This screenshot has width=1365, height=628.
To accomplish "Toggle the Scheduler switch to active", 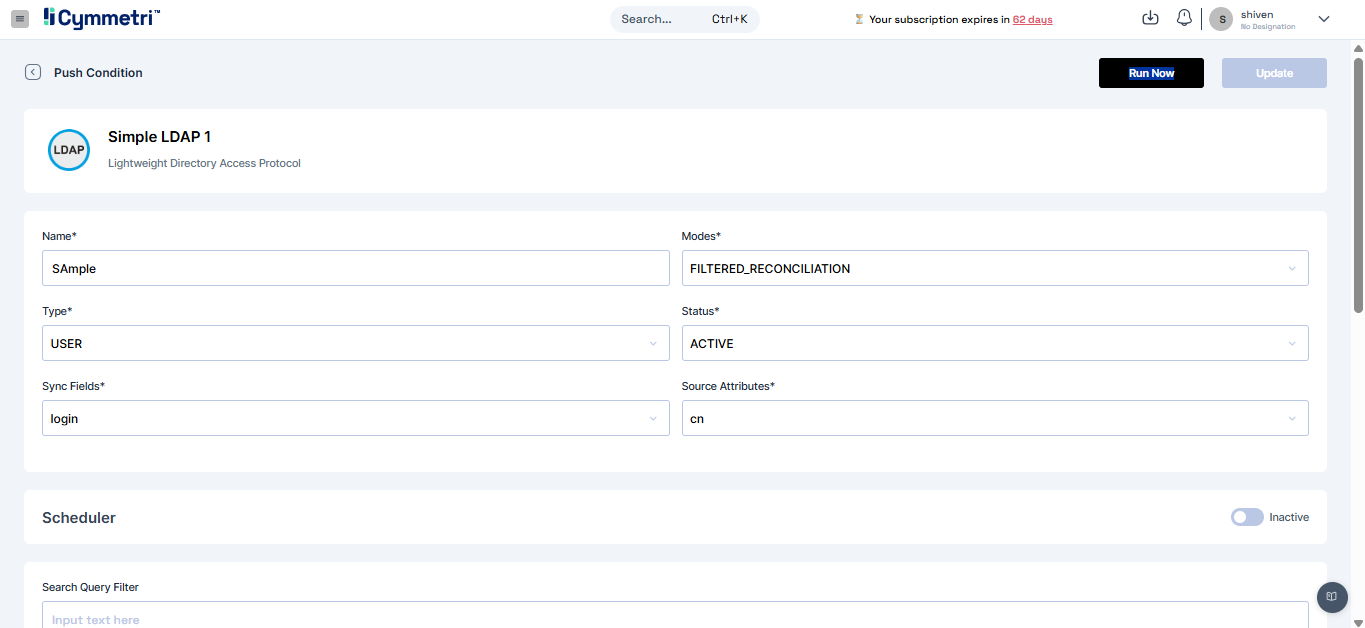I will coord(1247,517).
